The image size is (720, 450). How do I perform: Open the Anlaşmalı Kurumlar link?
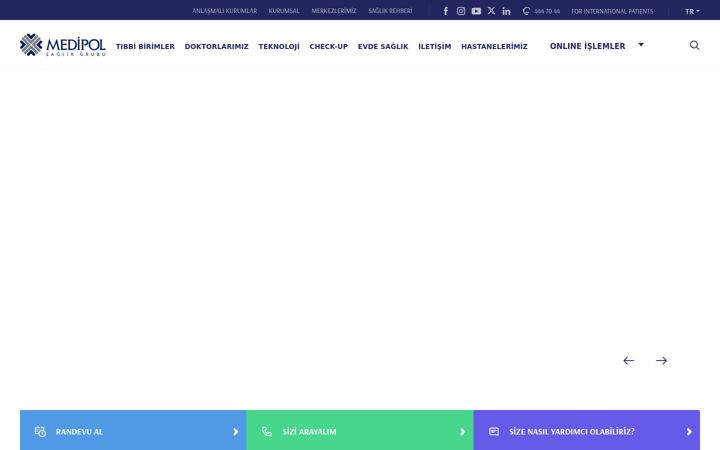225,11
